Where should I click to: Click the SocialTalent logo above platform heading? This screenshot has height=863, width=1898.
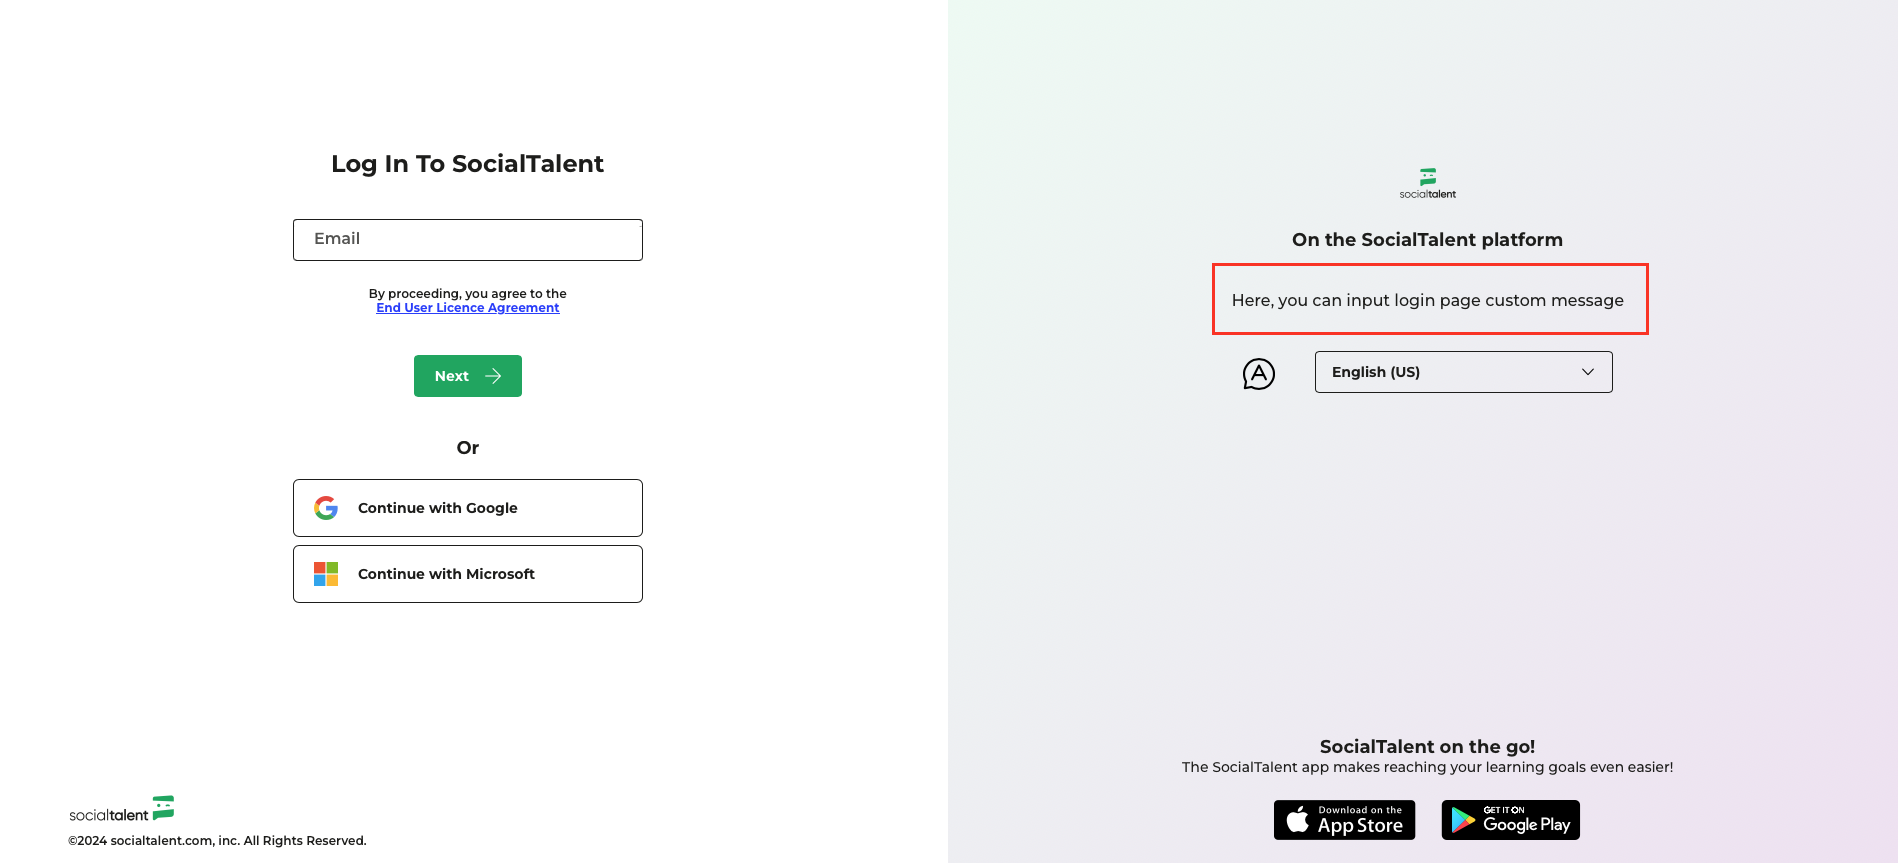click(1428, 184)
